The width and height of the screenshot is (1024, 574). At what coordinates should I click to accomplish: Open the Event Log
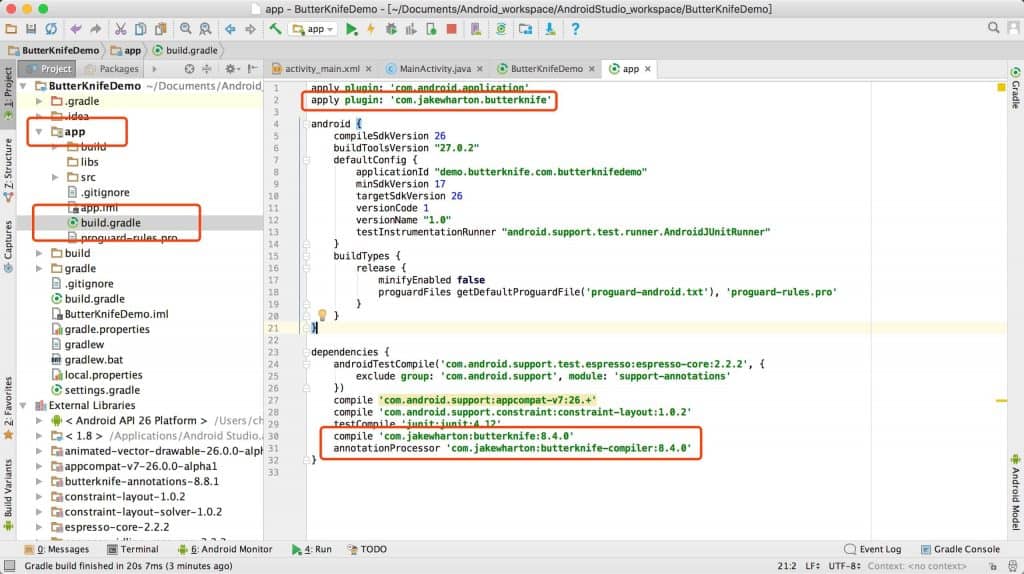pyautogui.click(x=872, y=549)
